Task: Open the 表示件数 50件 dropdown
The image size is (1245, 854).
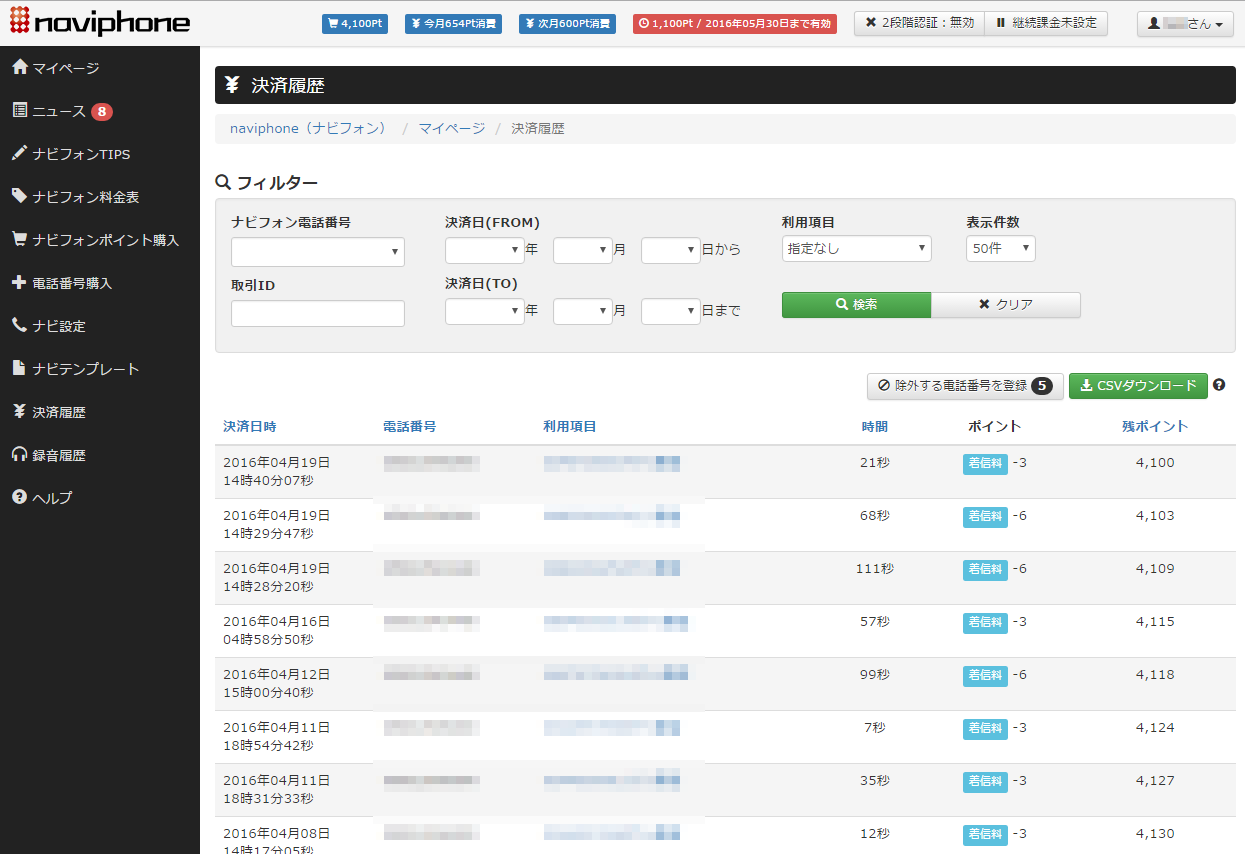Action: click(1000, 248)
